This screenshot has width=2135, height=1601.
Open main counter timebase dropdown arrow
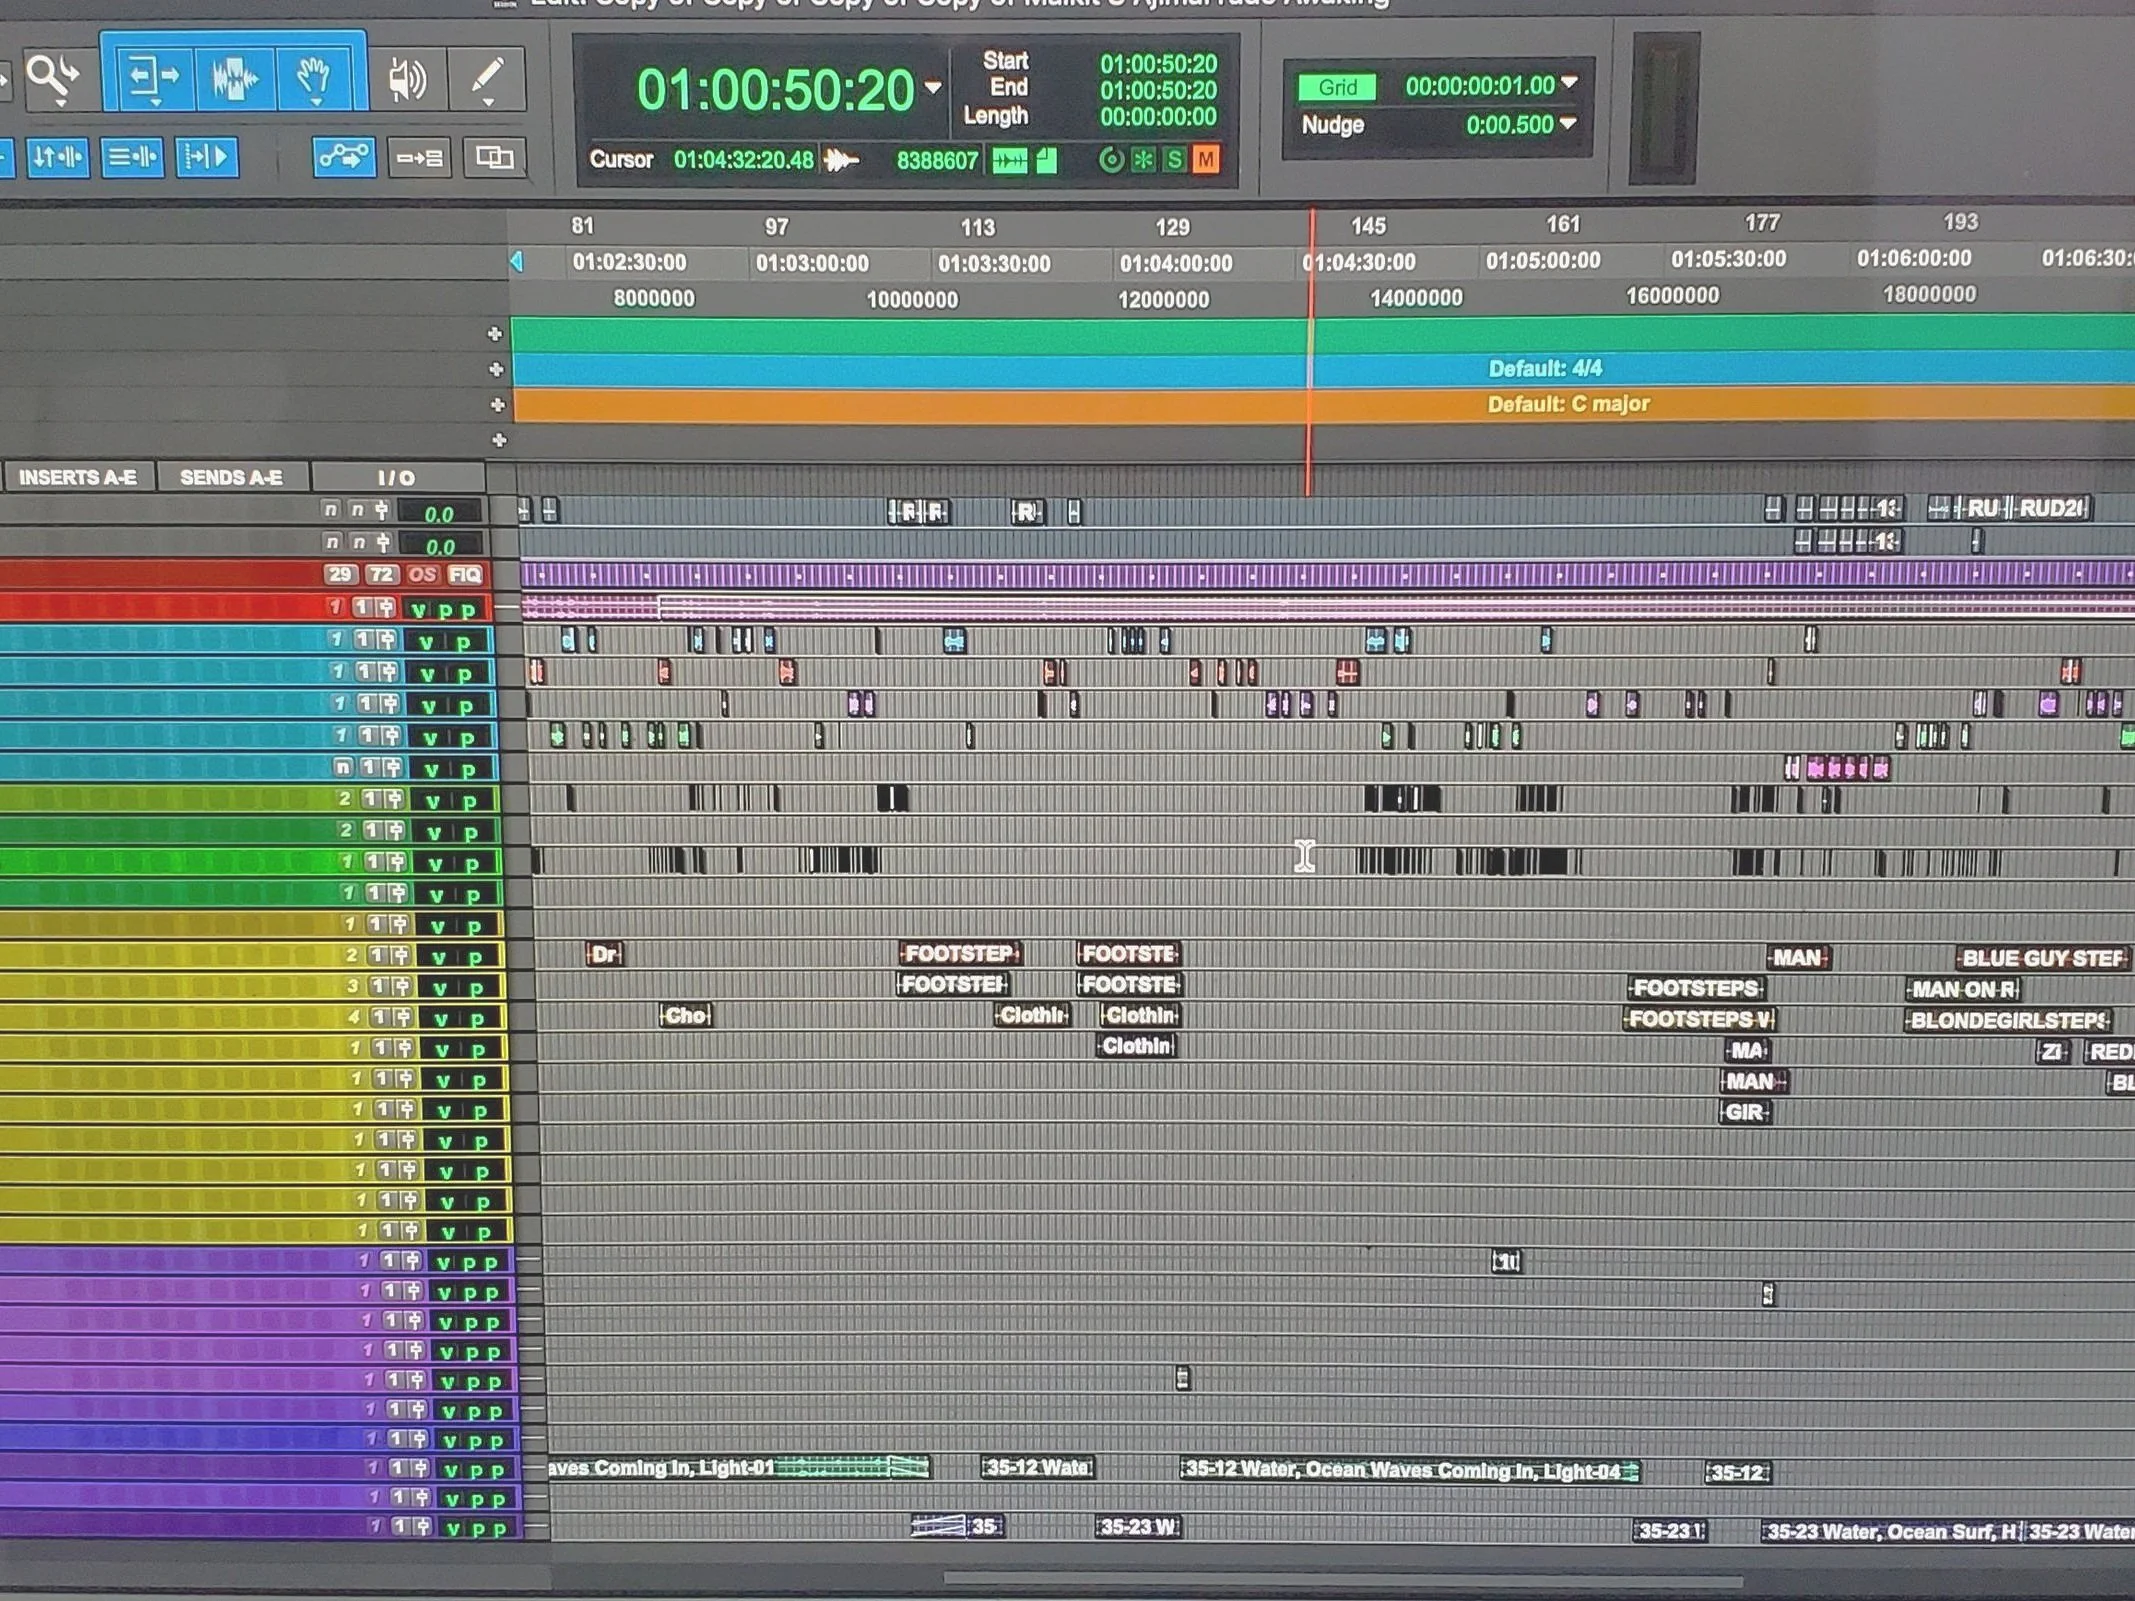pos(933,88)
